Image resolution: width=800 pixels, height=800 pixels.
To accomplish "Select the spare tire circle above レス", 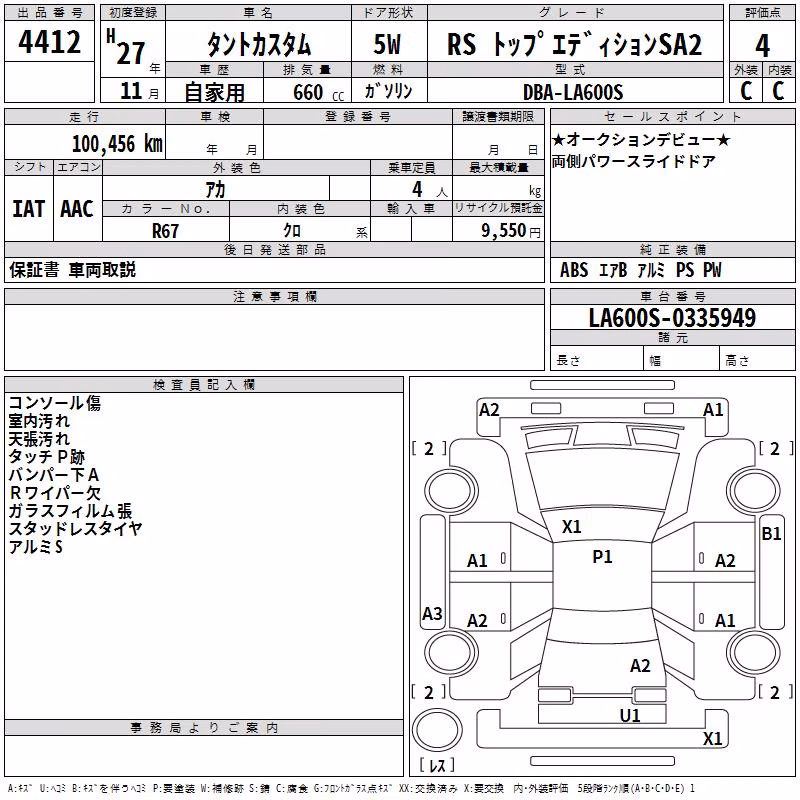I will click(x=437, y=730).
